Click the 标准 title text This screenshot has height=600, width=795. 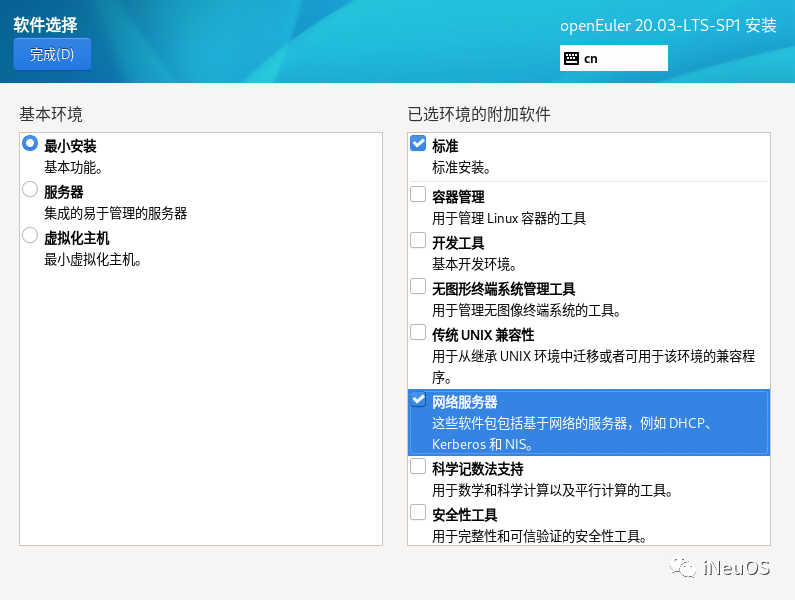(x=445, y=146)
